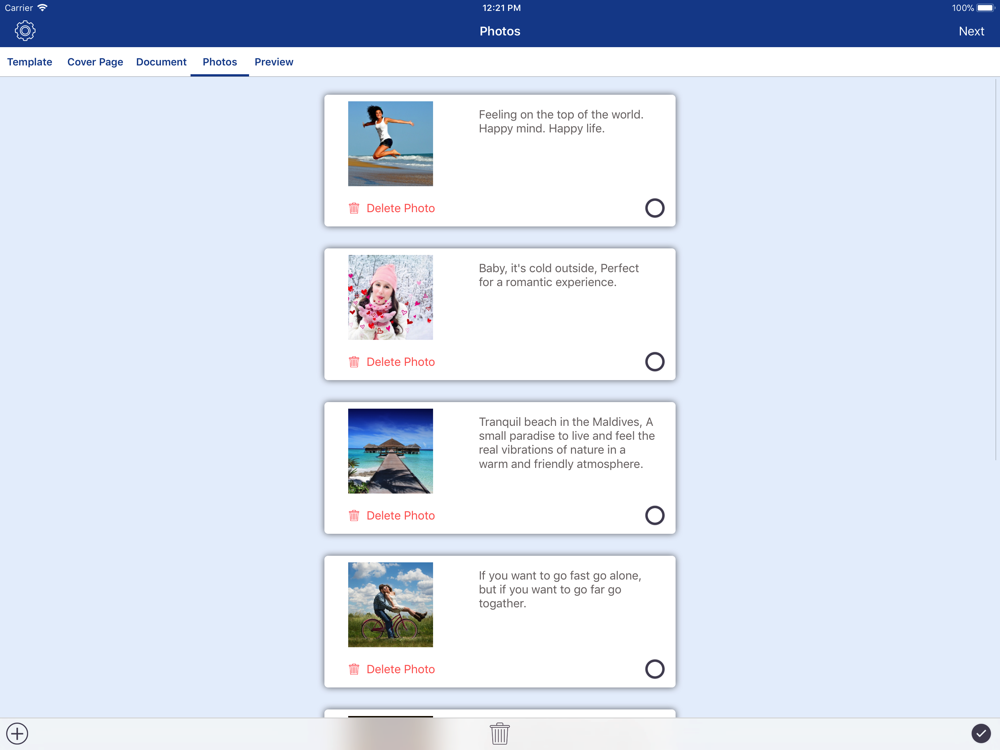
Task: Tap trash icon beside jumping woman photo
Action: (x=354, y=208)
